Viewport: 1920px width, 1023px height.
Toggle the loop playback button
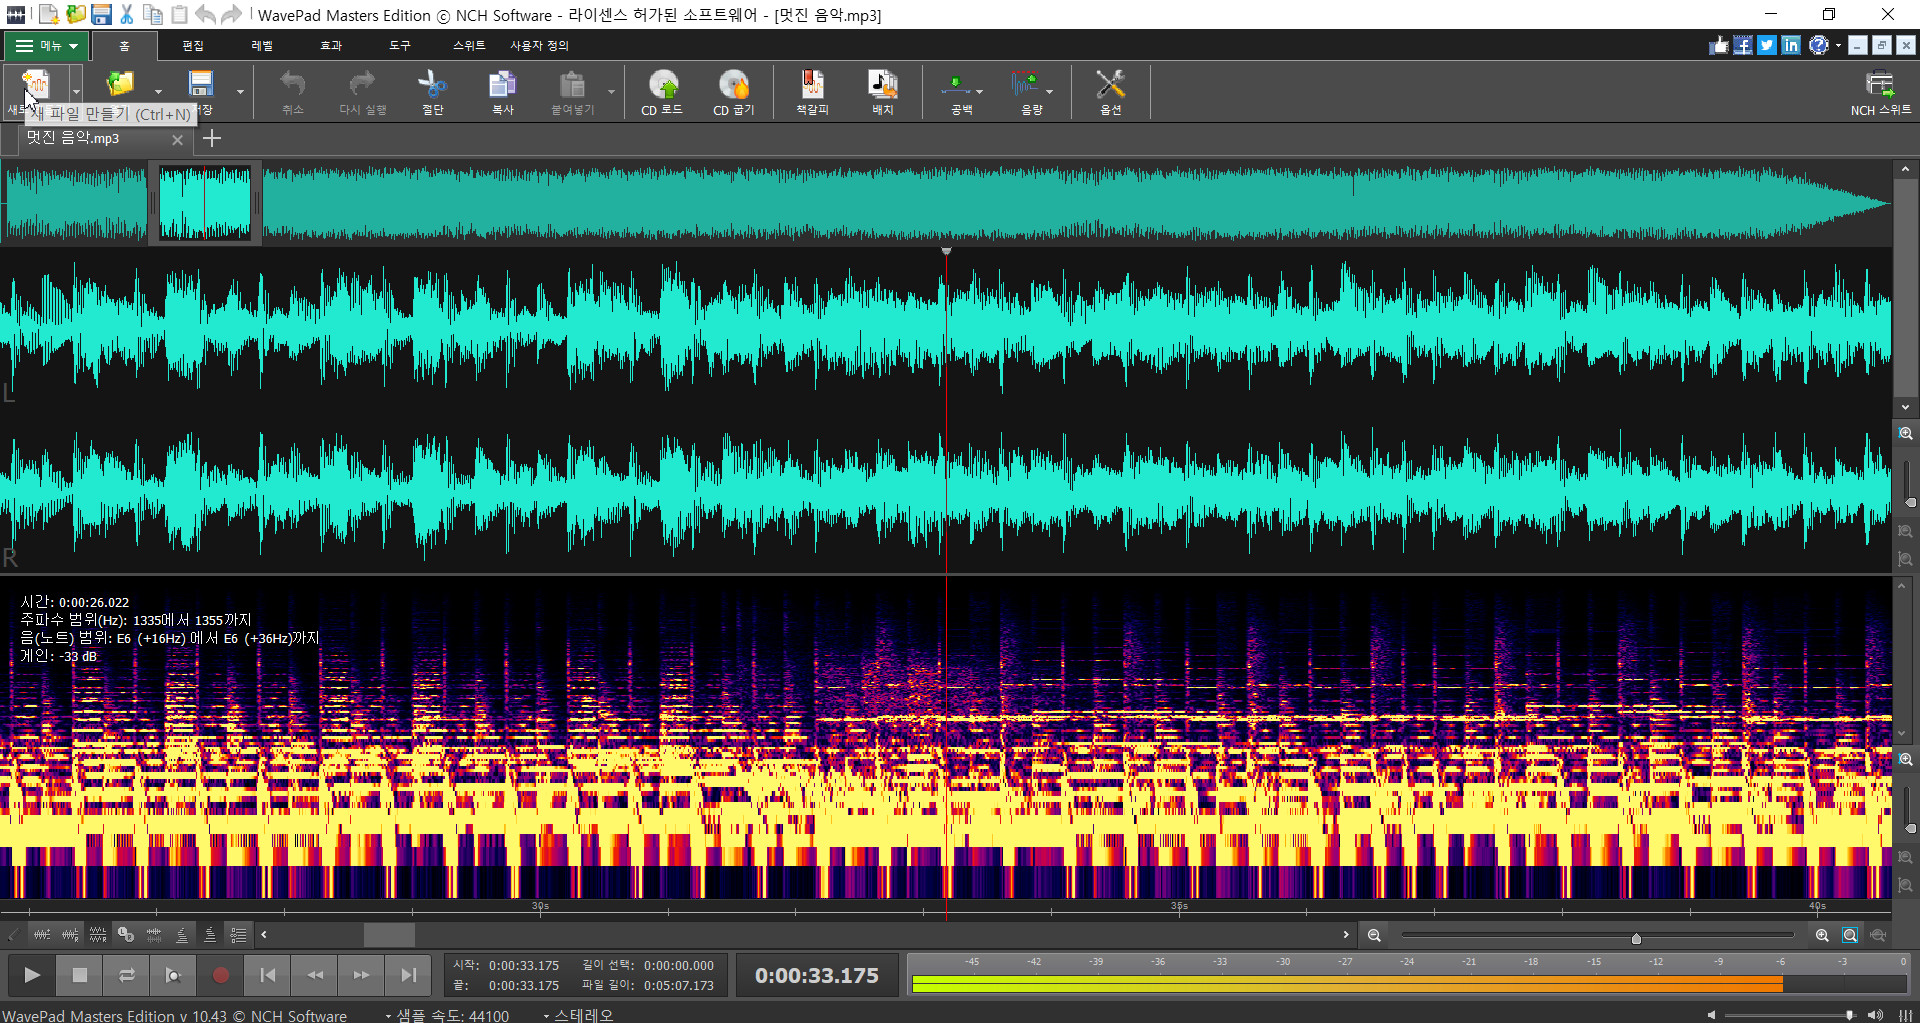coord(126,975)
